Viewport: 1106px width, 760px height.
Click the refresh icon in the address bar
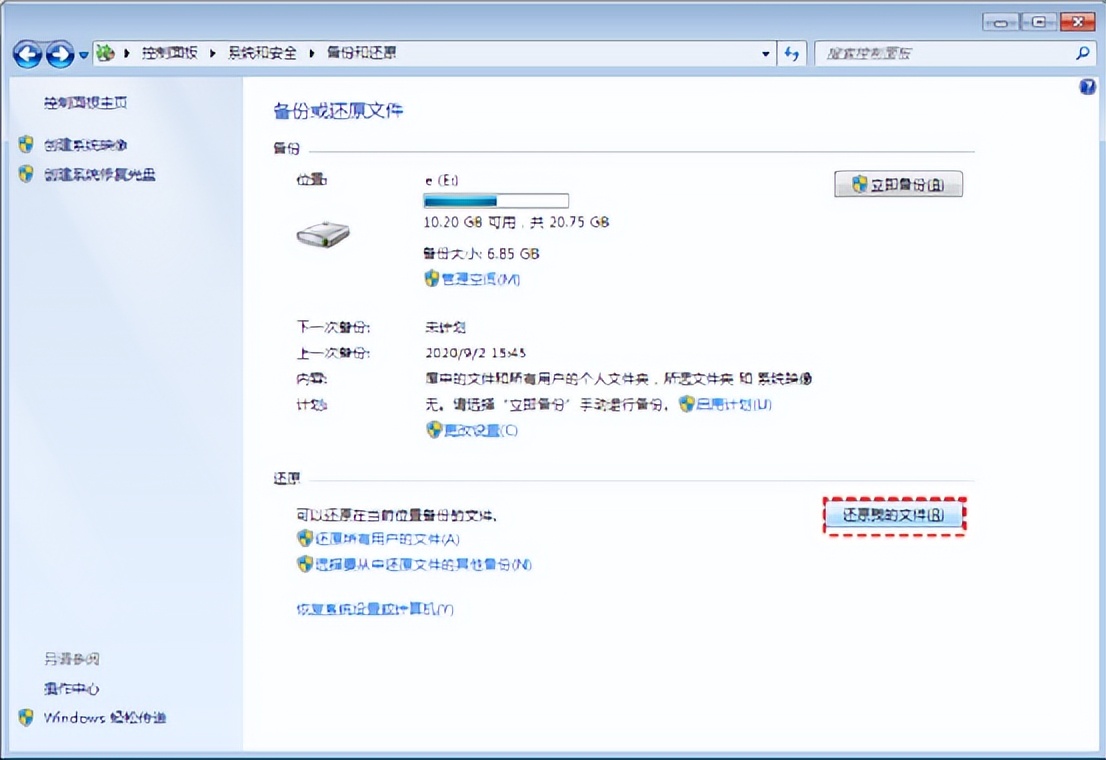point(791,53)
